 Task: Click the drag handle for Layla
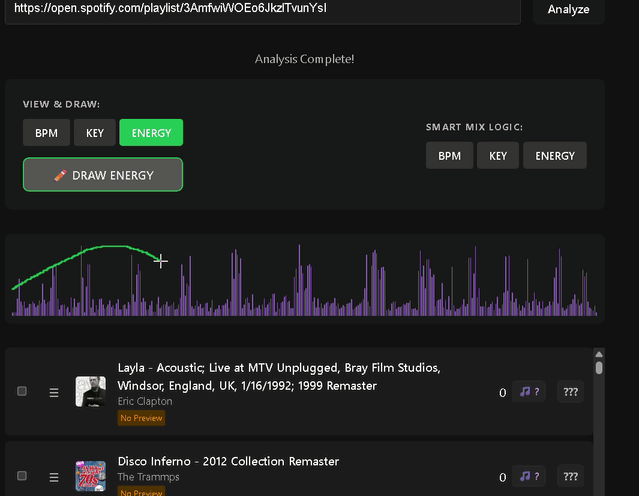pos(54,393)
